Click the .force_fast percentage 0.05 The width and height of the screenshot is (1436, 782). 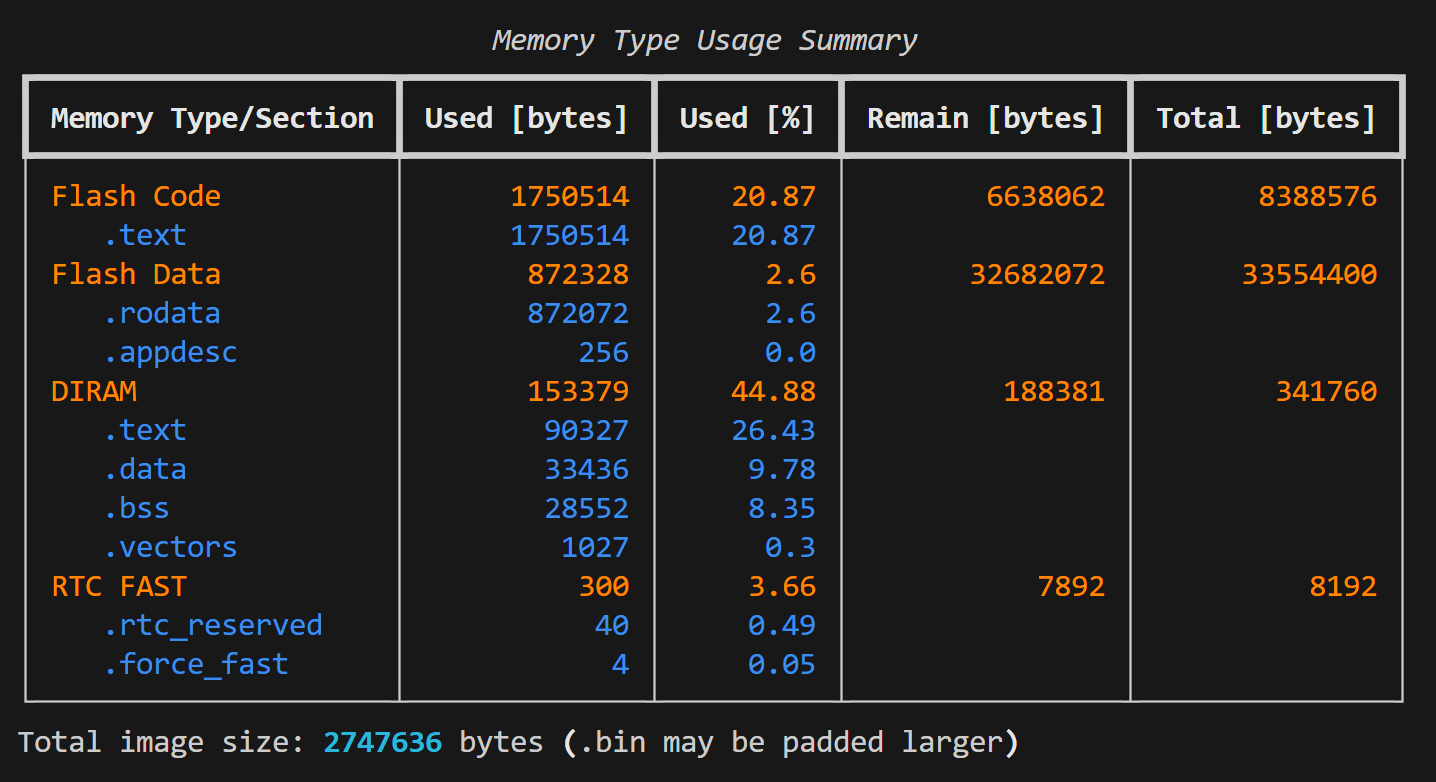click(782, 664)
